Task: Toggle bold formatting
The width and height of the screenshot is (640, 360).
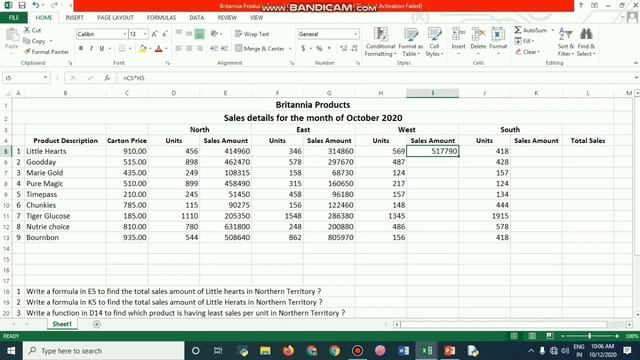Action: 81,49
